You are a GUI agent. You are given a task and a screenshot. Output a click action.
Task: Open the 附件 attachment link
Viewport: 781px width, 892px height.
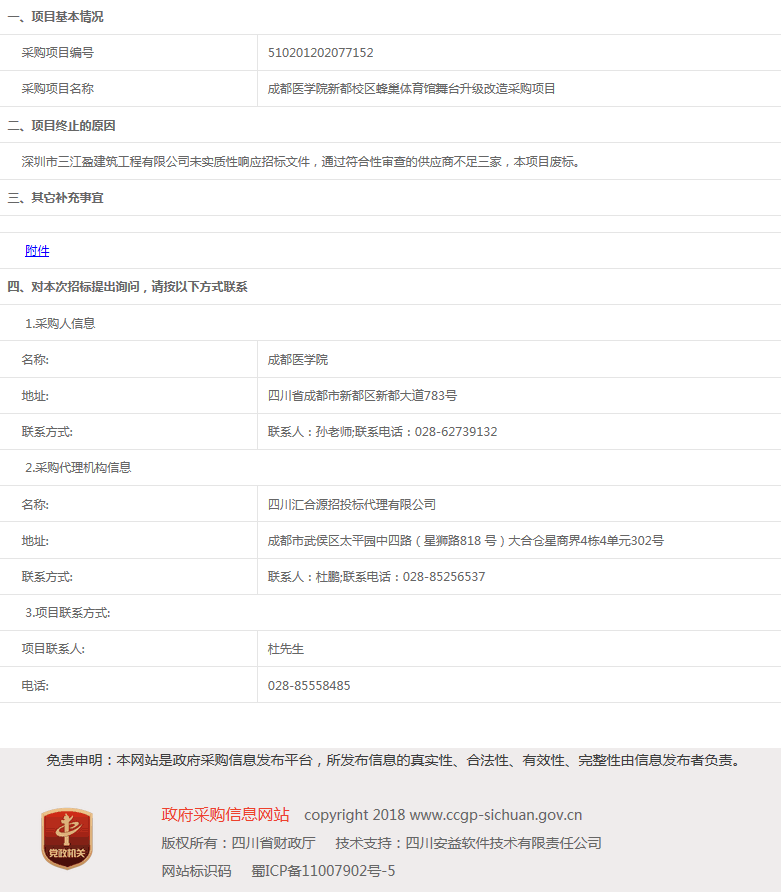(37, 251)
